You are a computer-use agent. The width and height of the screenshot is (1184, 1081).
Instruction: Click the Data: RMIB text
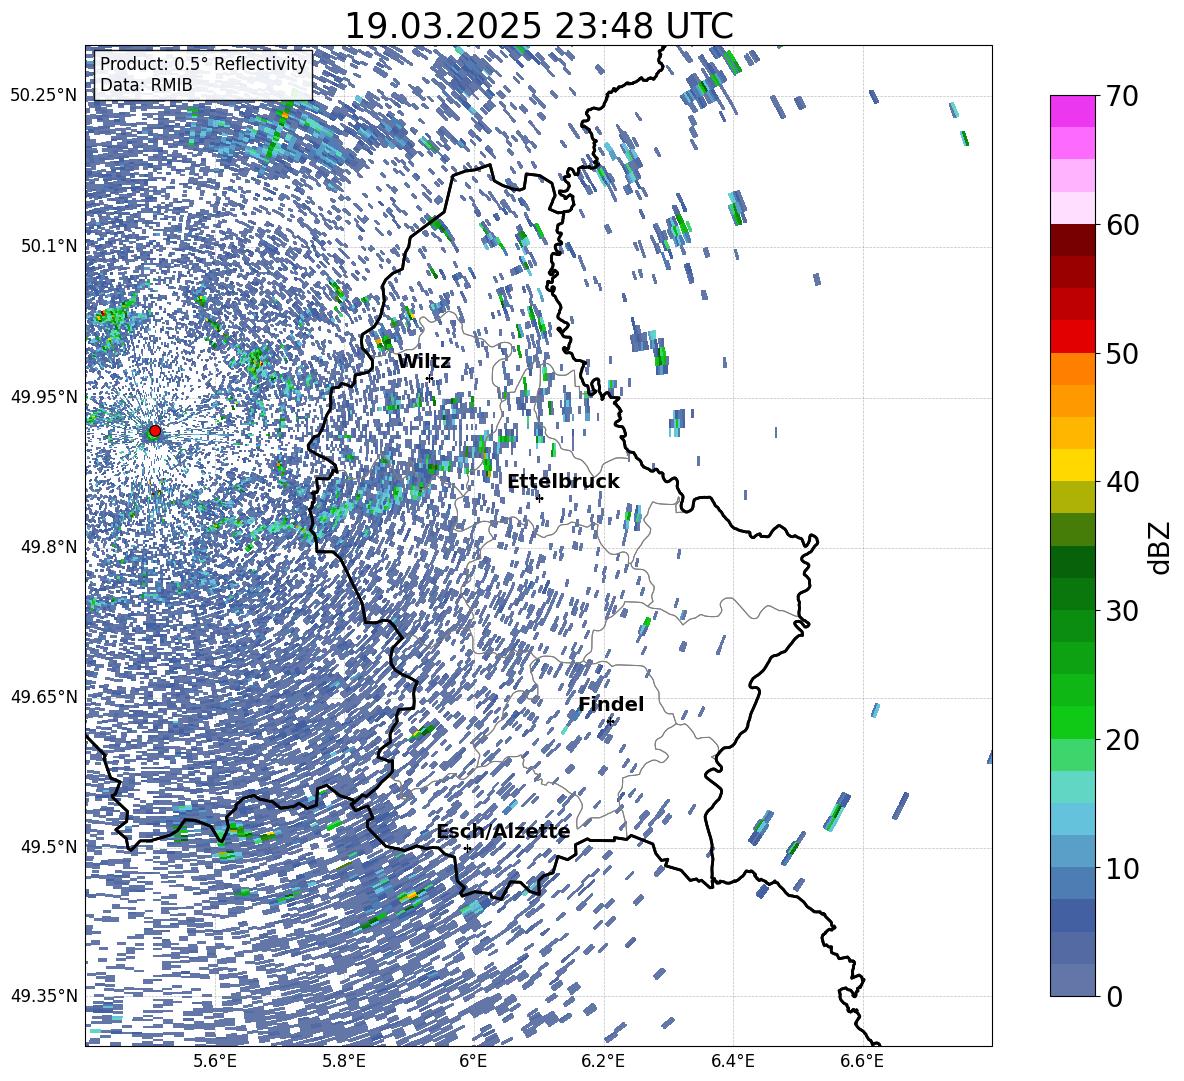tap(146, 85)
